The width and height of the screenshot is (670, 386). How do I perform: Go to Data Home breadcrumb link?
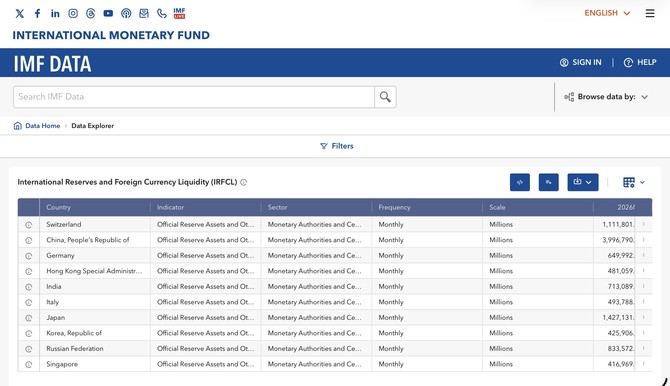pos(43,126)
